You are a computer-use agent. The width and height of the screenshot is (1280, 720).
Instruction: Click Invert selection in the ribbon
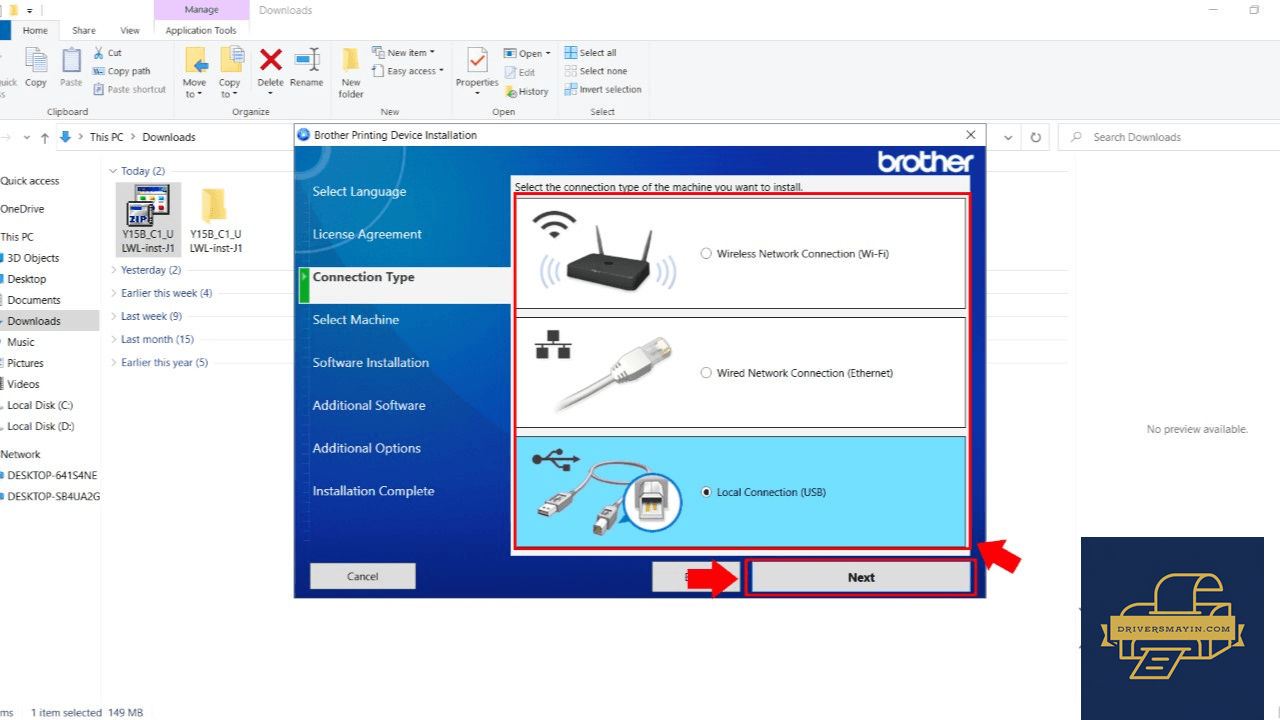coord(603,89)
